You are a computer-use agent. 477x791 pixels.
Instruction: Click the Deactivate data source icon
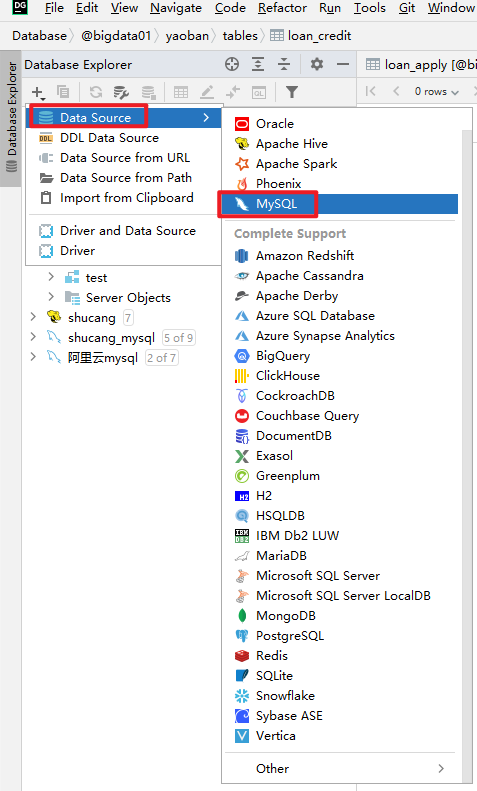pyautogui.click(x=148, y=92)
